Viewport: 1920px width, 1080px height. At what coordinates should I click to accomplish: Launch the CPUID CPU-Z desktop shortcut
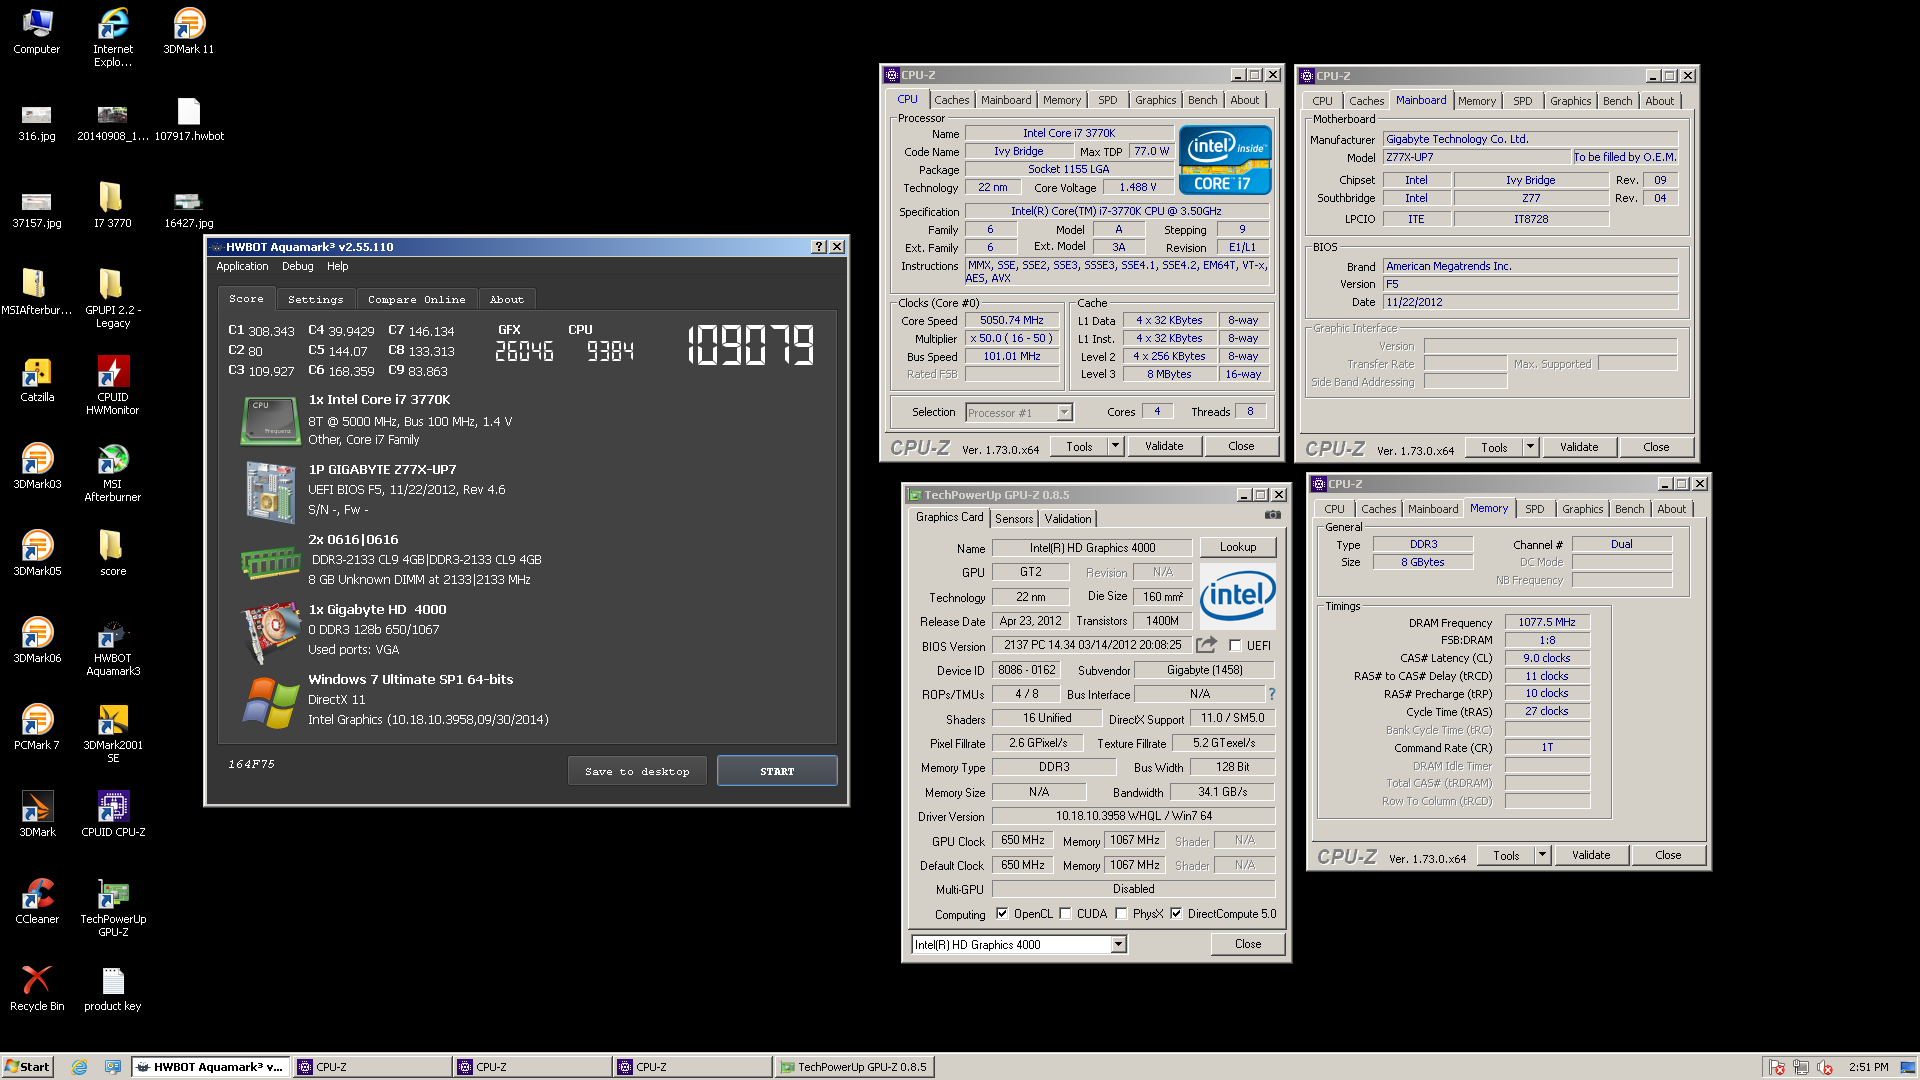(x=113, y=814)
